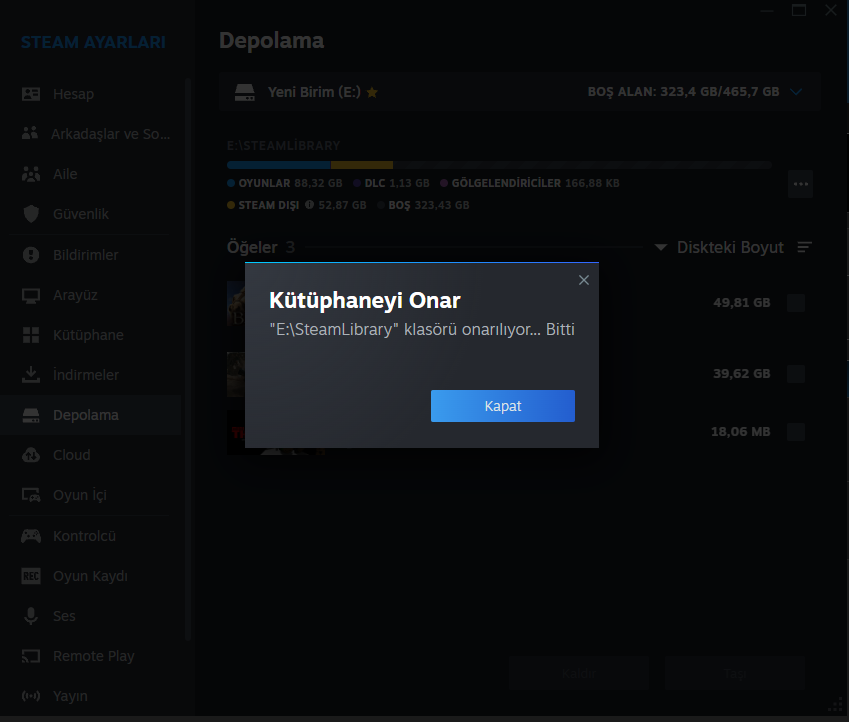Click the Taşı button at the bottom
849x722 pixels.
point(734,673)
